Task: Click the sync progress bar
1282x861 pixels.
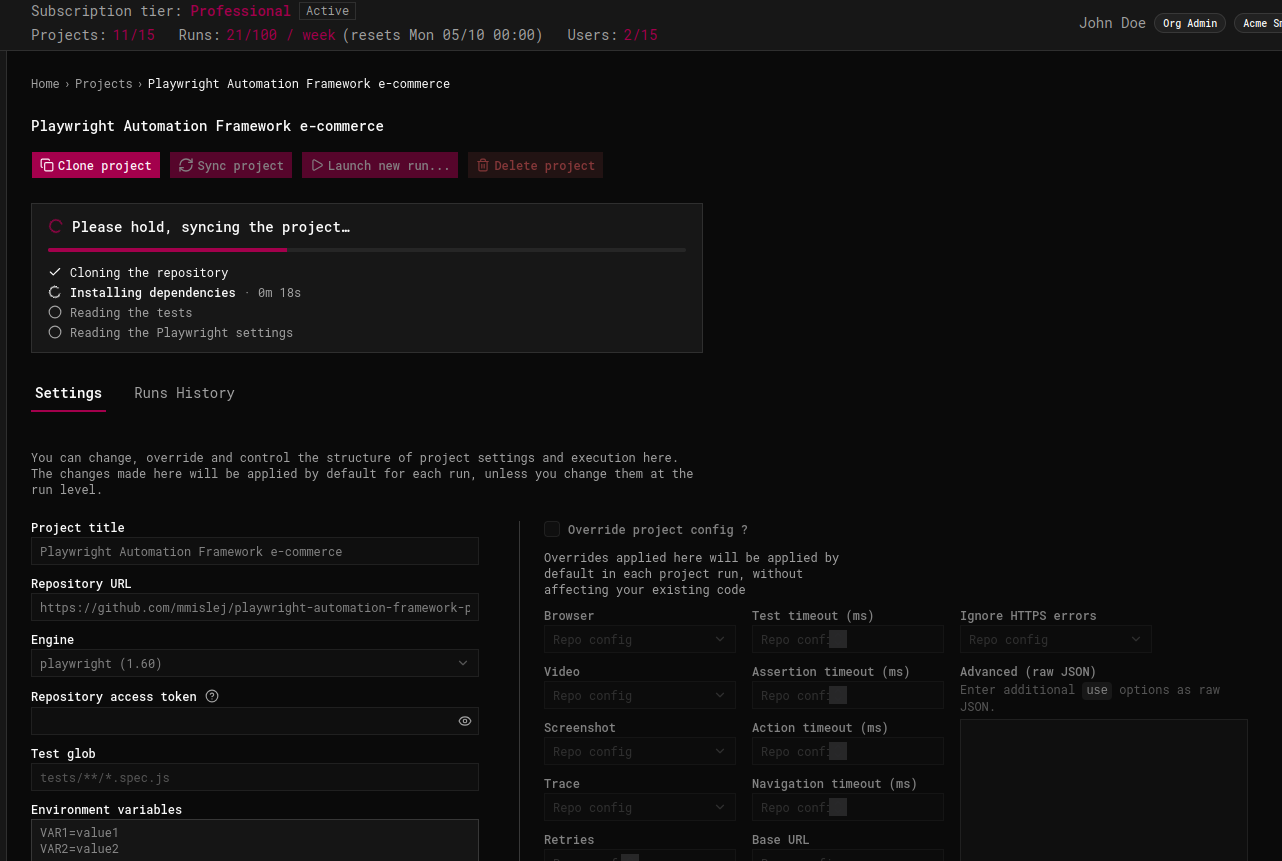Action: (367, 249)
